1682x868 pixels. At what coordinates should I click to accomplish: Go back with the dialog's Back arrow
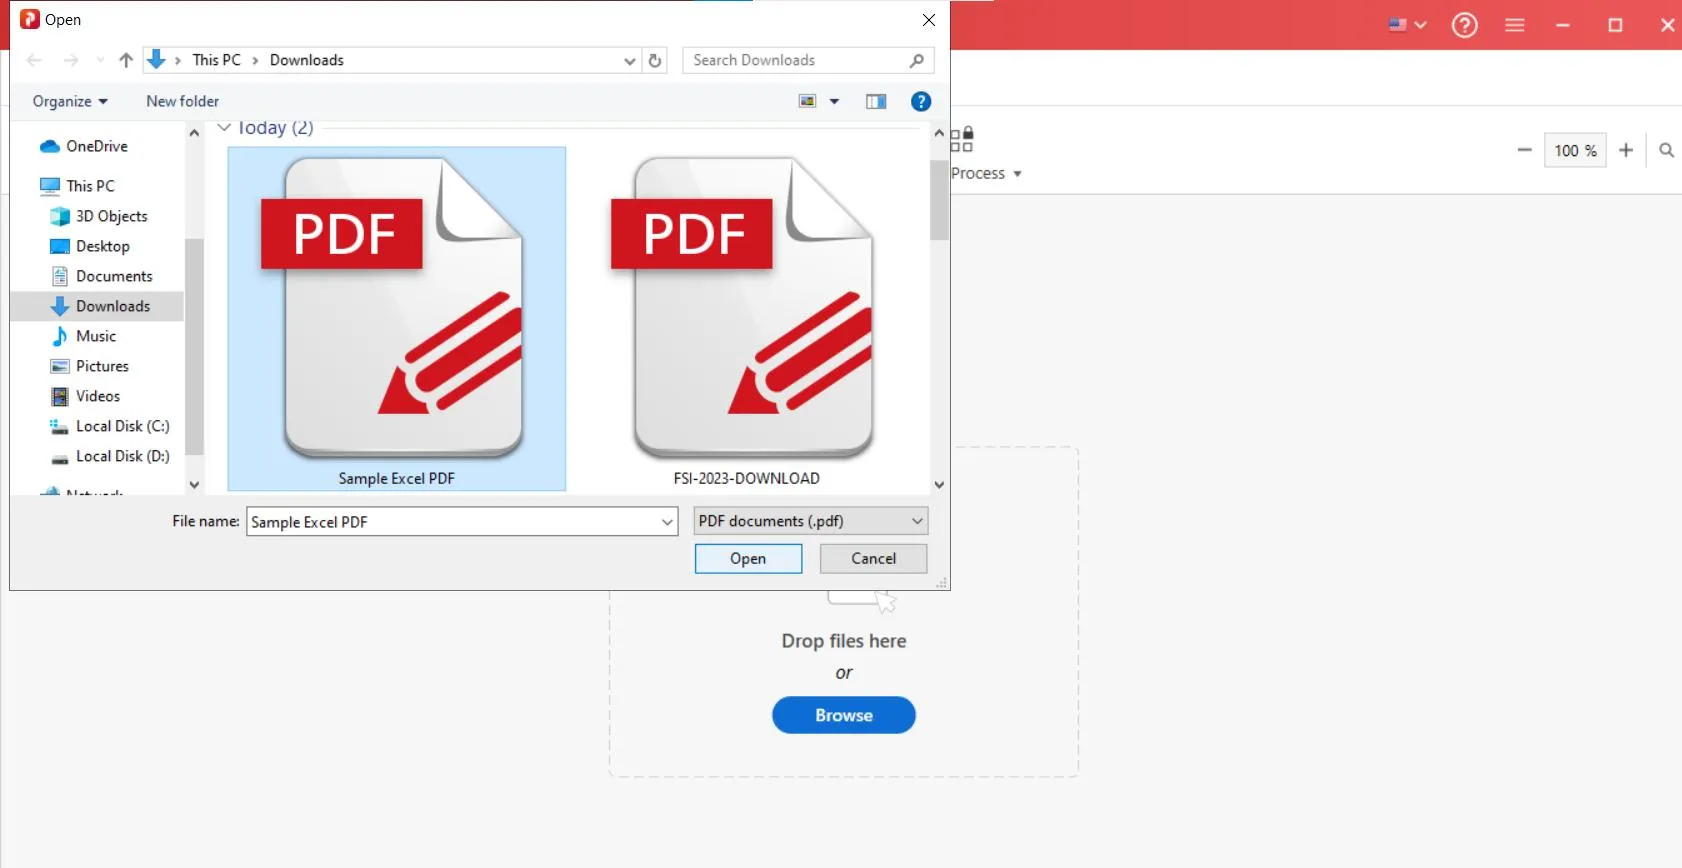[34, 60]
